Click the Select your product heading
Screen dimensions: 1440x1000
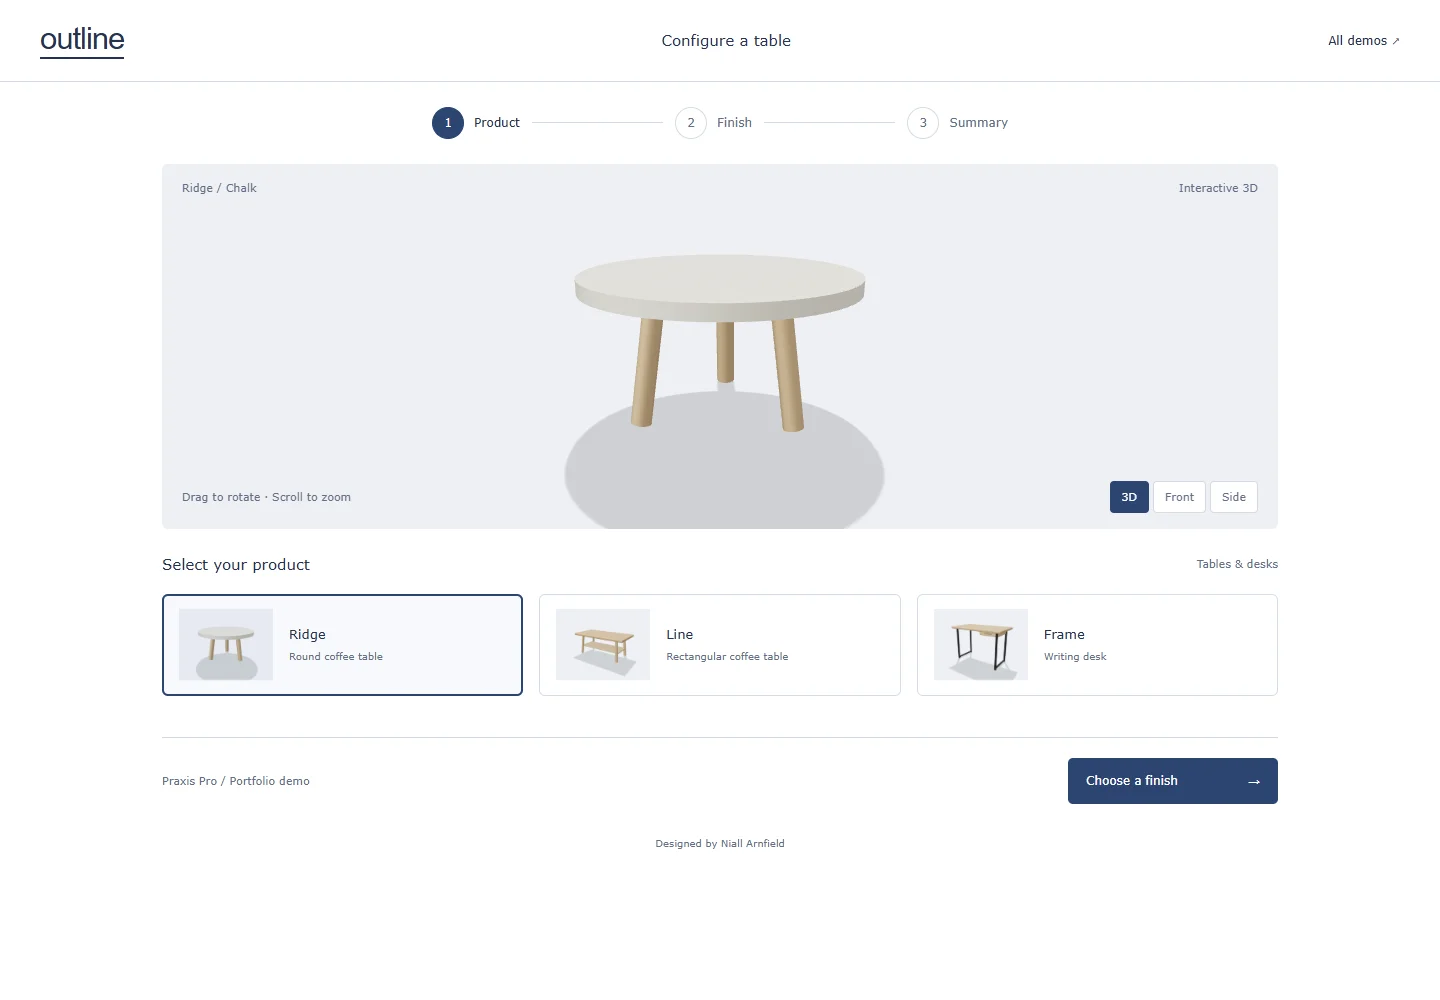click(x=236, y=565)
